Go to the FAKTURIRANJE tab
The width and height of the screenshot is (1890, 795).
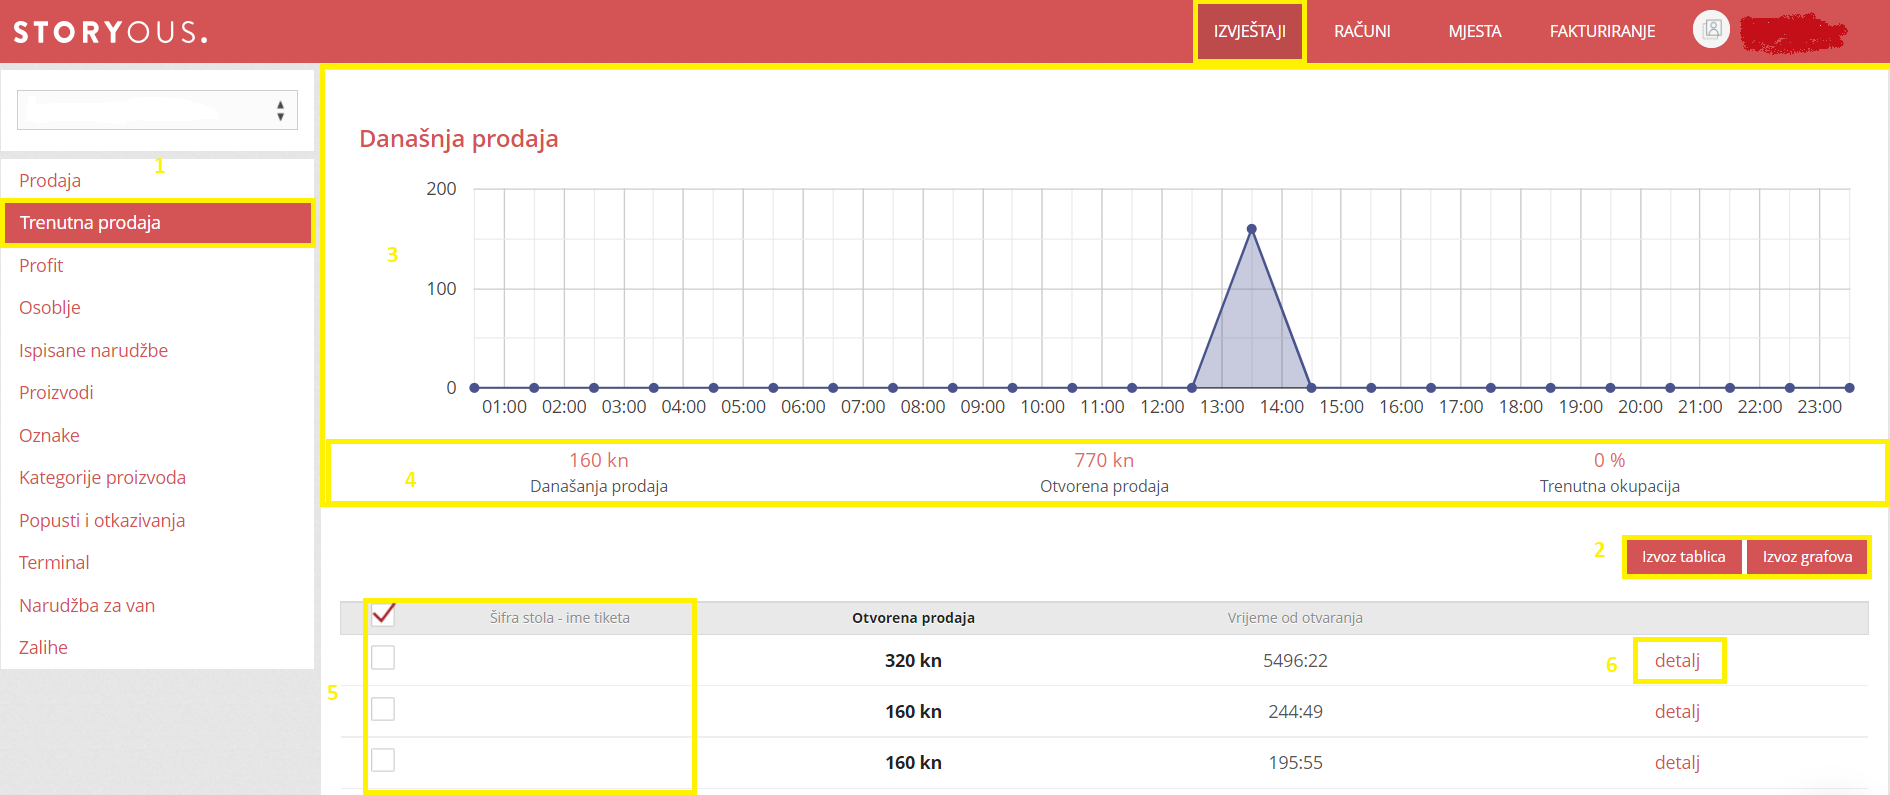1602,31
